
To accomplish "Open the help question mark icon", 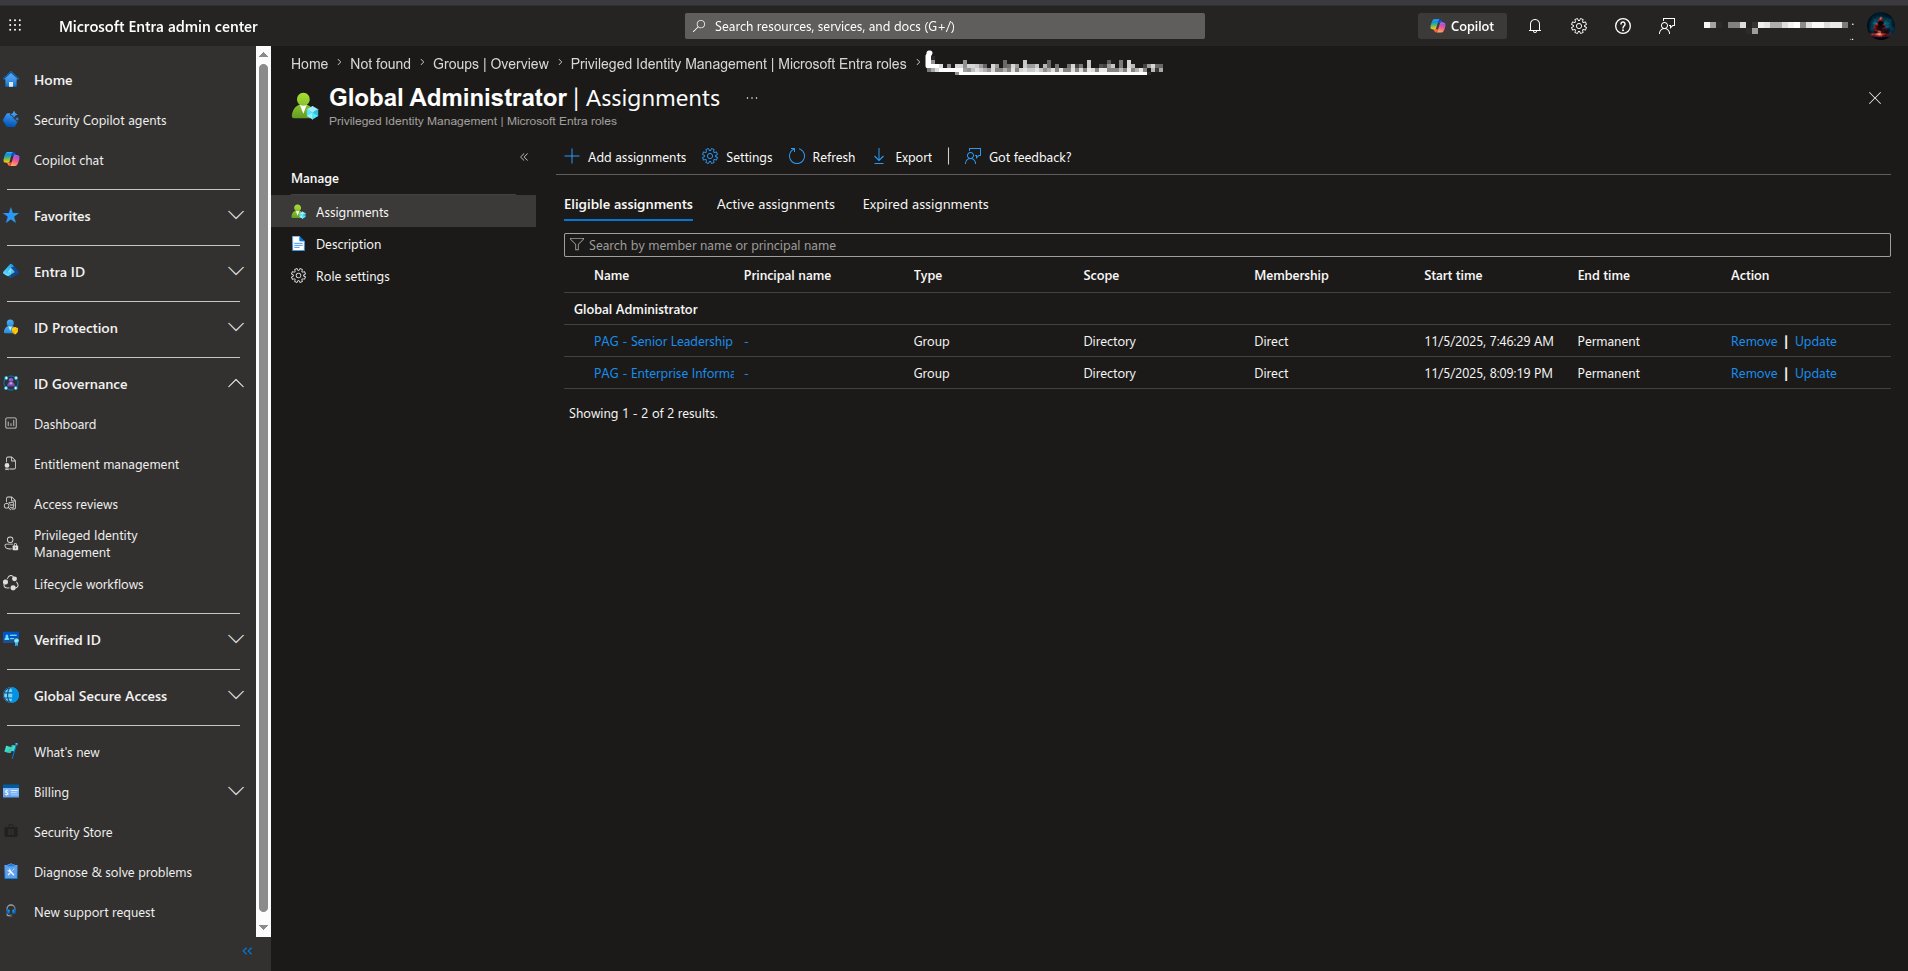I will [1623, 26].
